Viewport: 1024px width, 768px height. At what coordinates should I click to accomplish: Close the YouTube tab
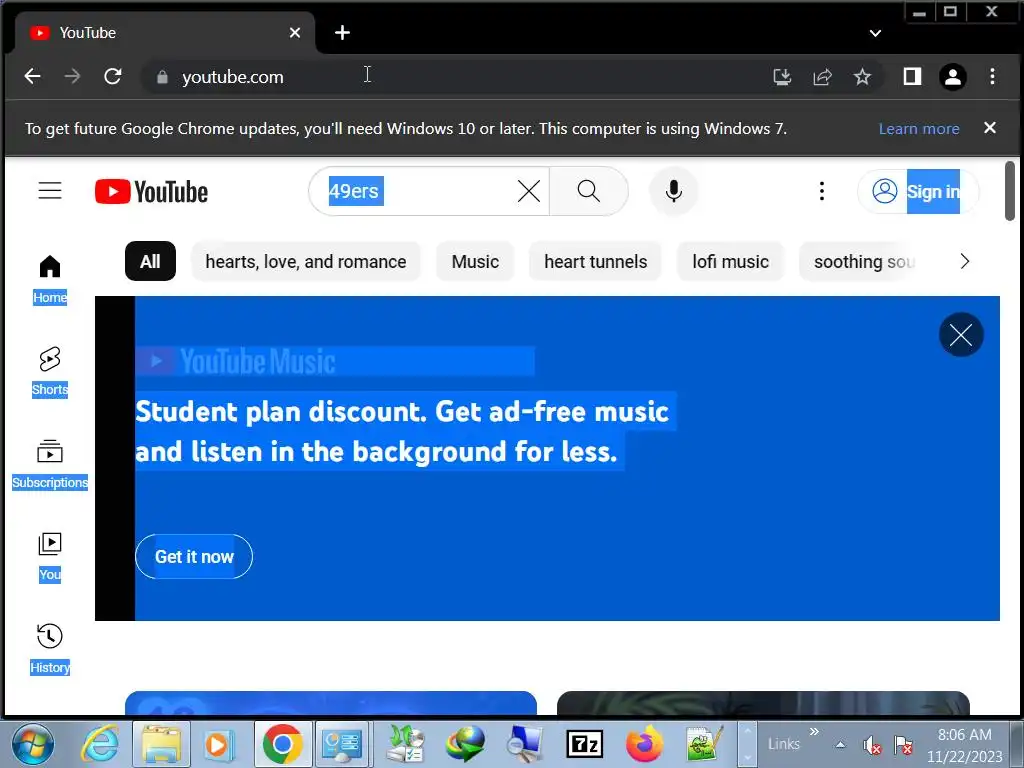295,33
